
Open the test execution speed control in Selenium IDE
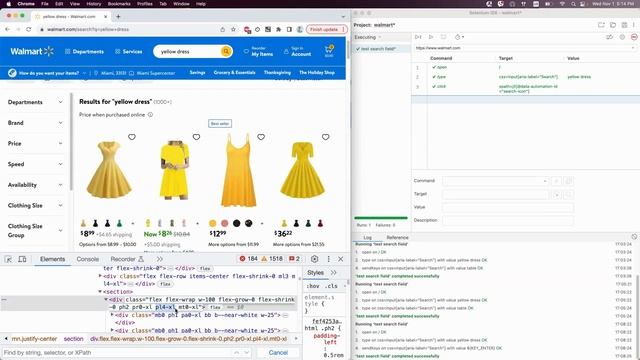[459, 37]
